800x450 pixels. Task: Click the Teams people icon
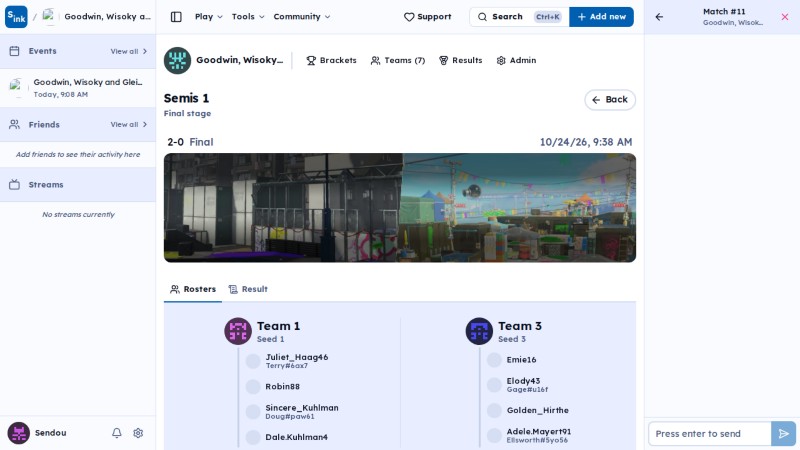click(376, 60)
